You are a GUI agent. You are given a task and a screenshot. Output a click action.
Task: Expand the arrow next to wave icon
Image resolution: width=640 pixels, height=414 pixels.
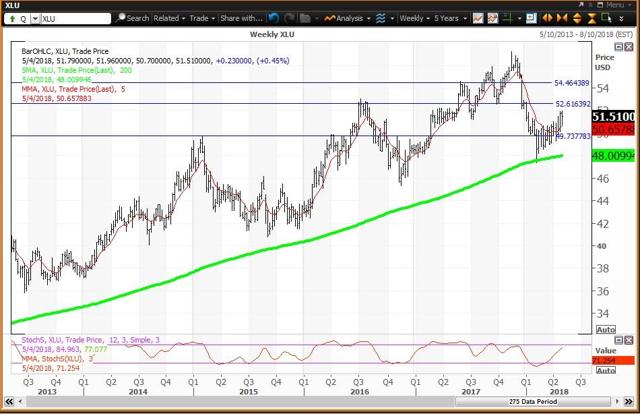(x=392, y=19)
